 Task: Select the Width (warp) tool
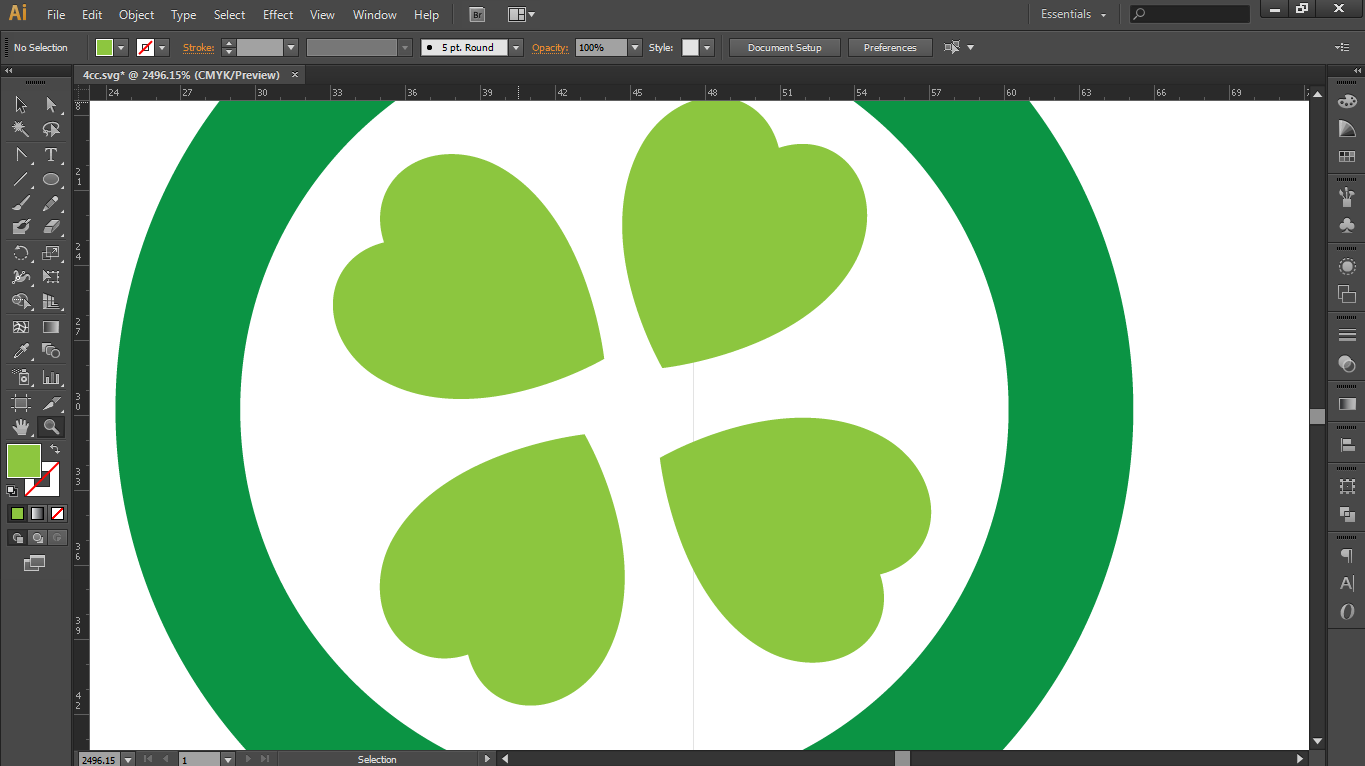tap(21, 277)
